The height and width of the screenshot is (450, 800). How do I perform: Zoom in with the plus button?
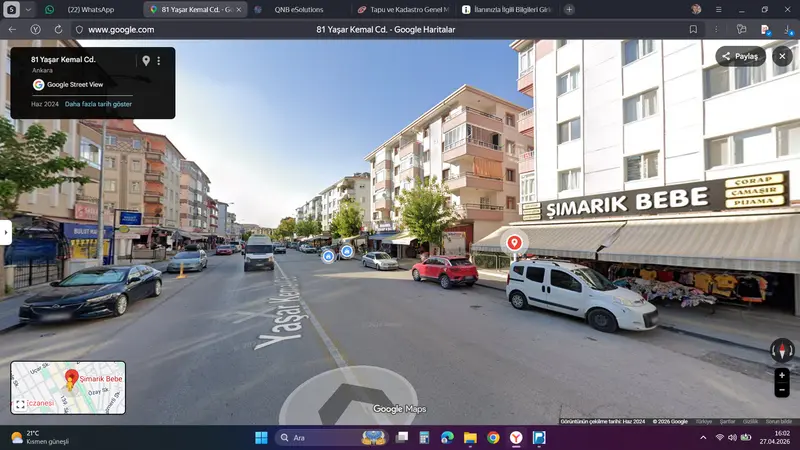(782, 376)
